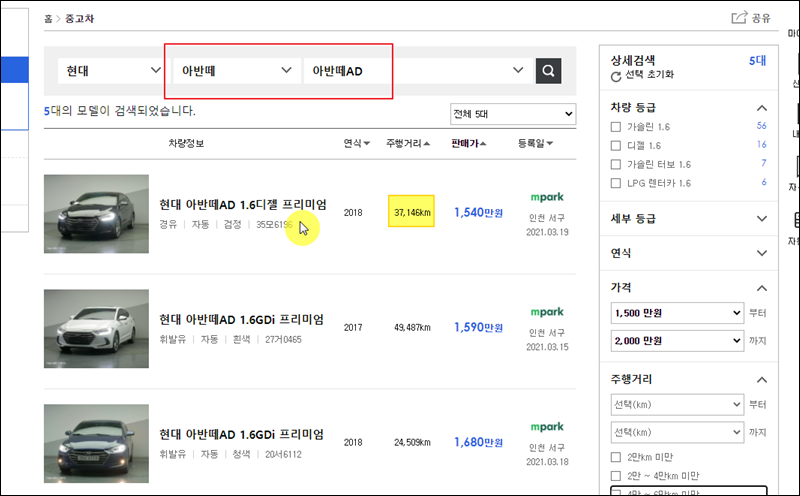Open the 2018 아반떼AD 1.6GDi 프리미엄 청색 listing

241,434
